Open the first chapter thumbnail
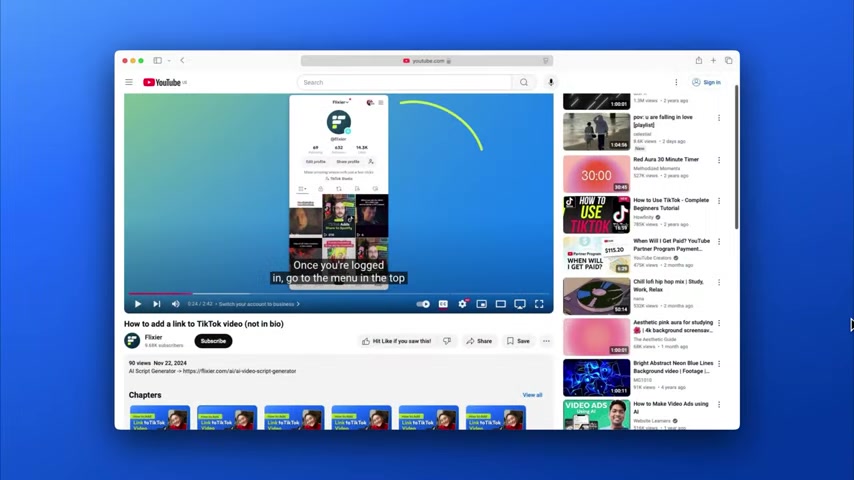 coord(160,417)
